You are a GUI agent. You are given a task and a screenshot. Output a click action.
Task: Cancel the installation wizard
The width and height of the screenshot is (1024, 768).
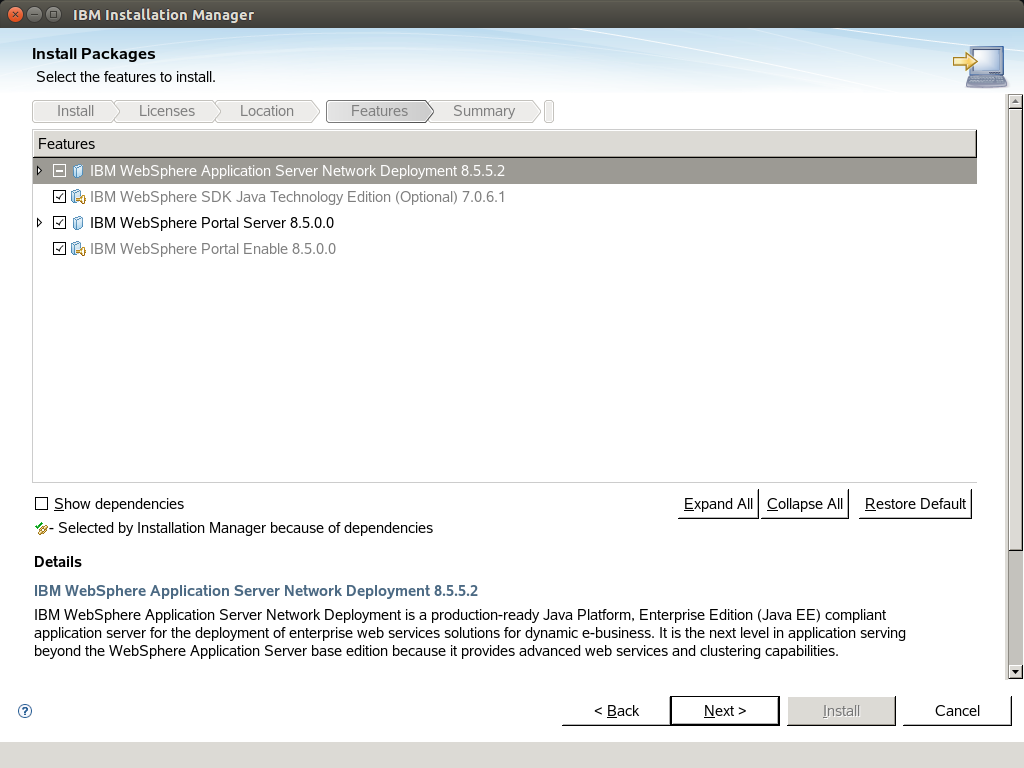point(957,711)
